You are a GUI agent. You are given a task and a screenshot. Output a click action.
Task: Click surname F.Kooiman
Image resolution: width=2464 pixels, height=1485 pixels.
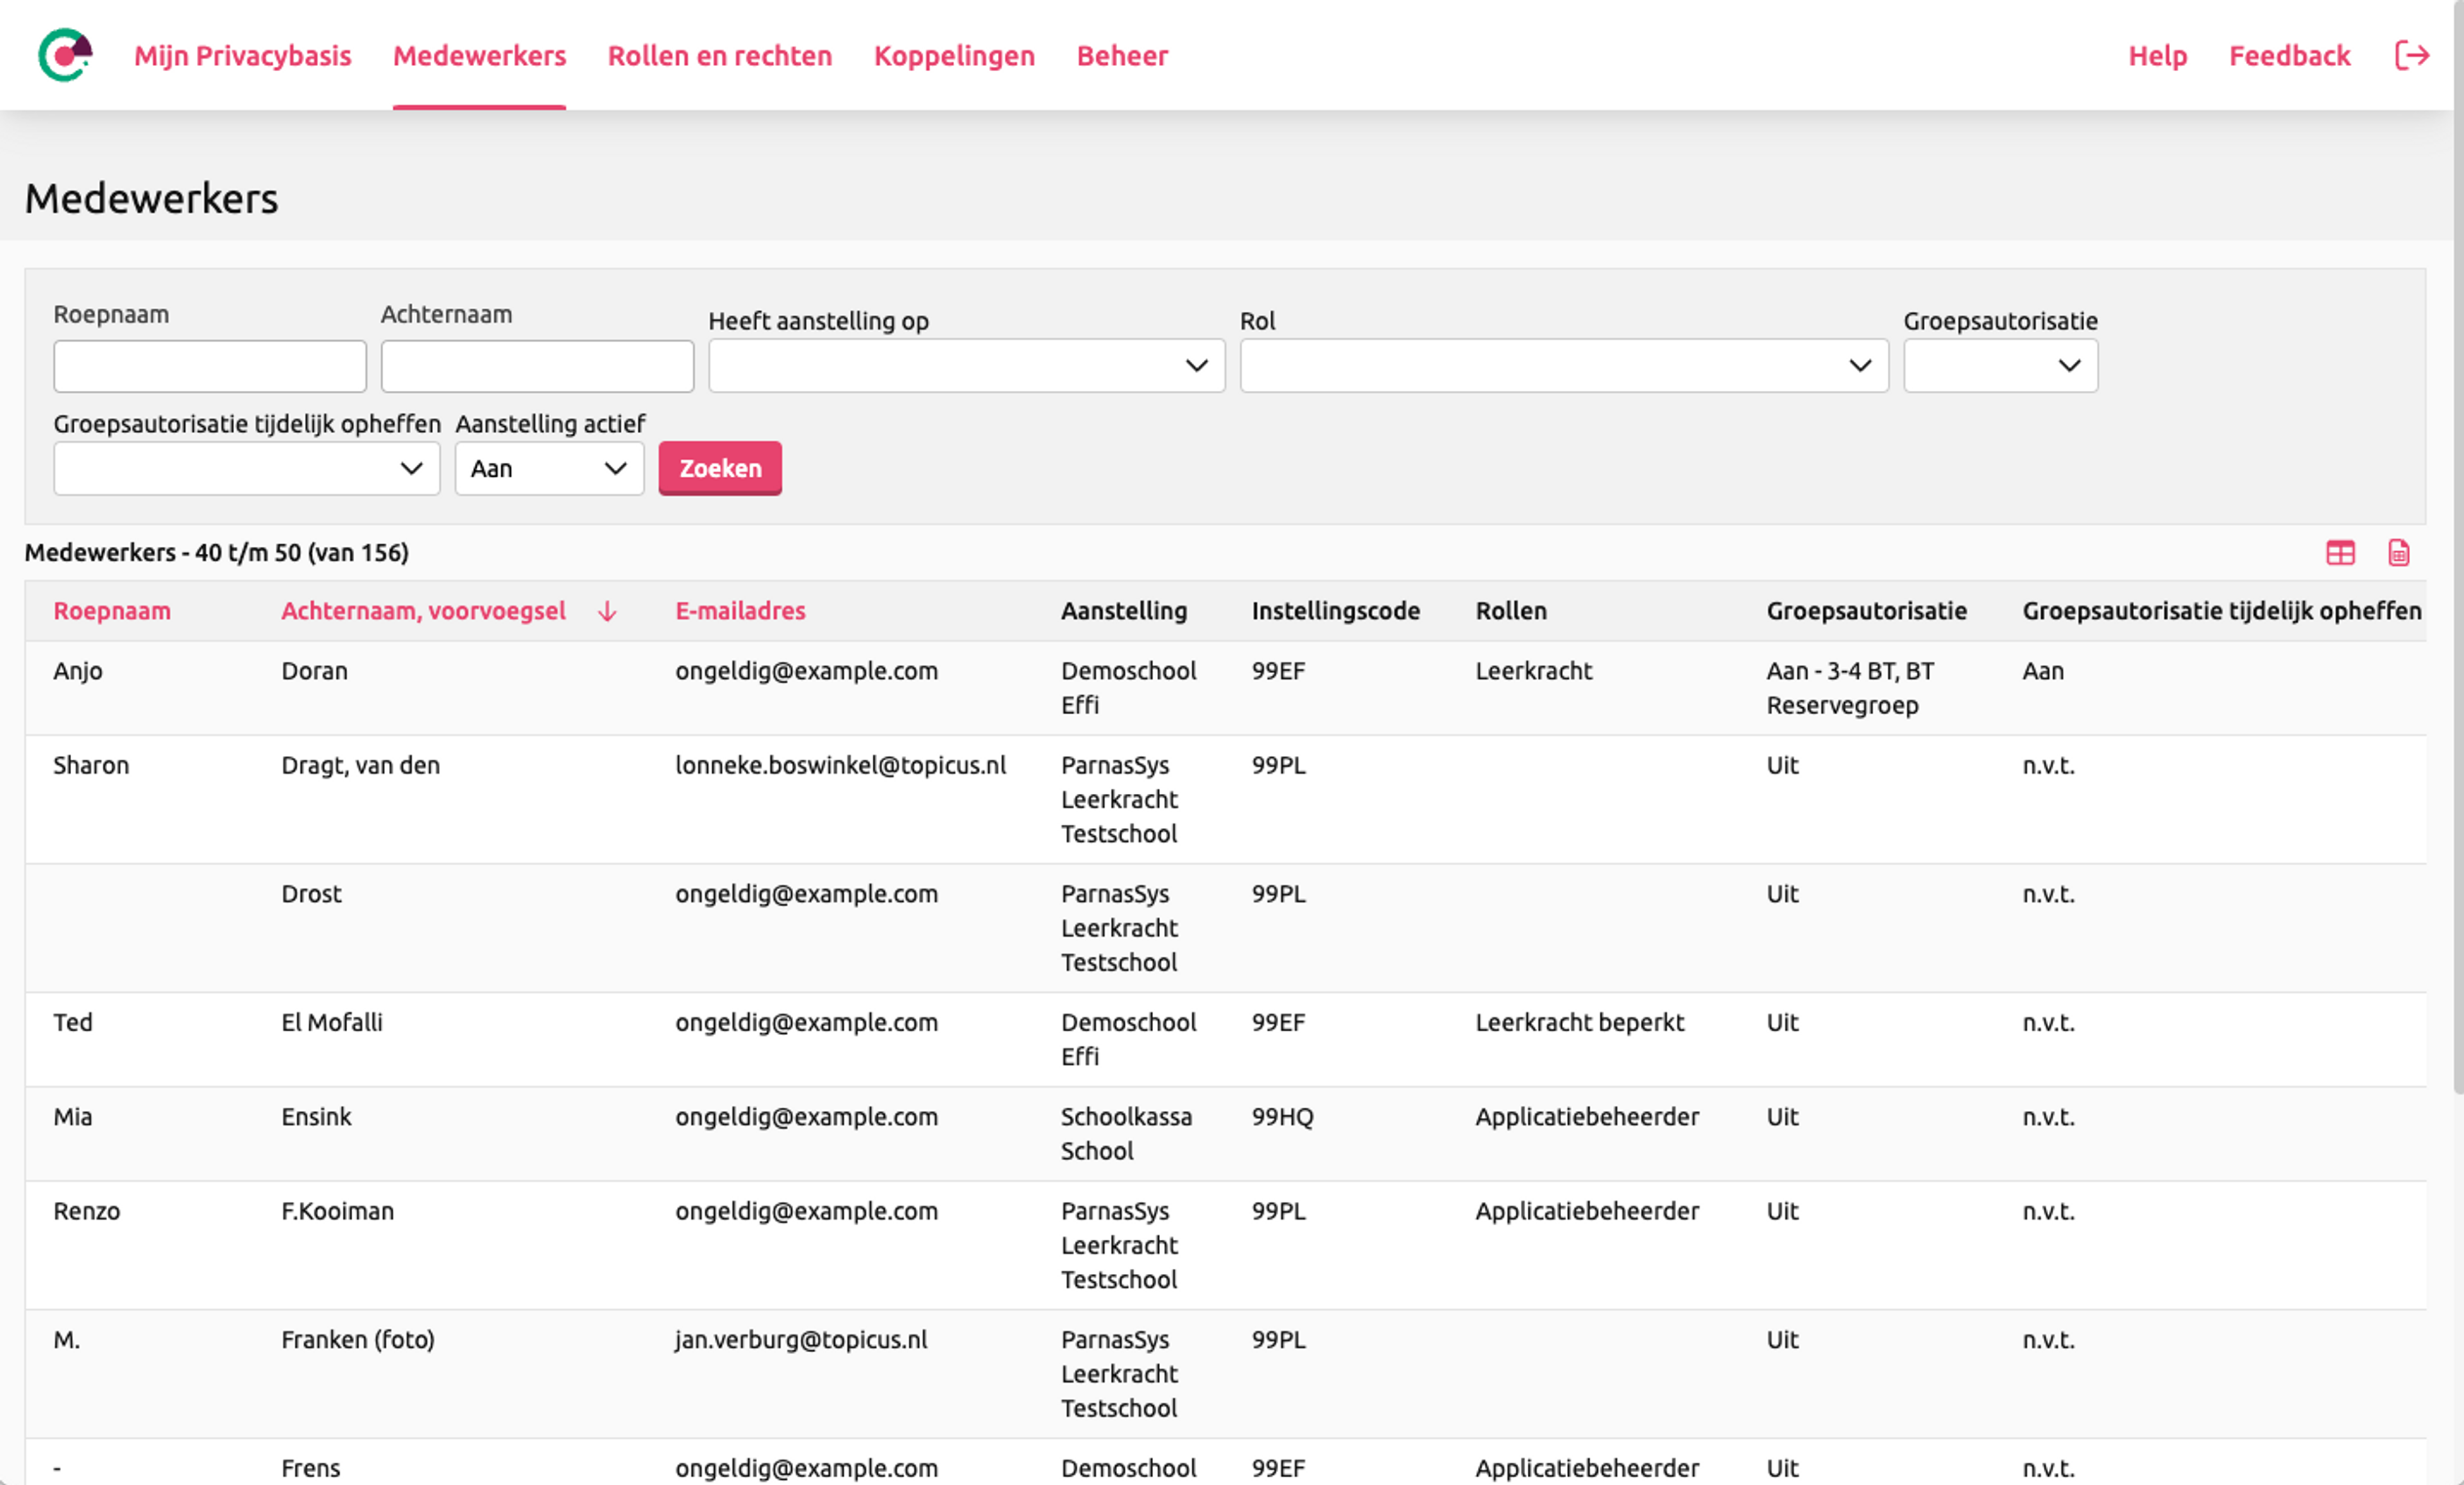[337, 1211]
